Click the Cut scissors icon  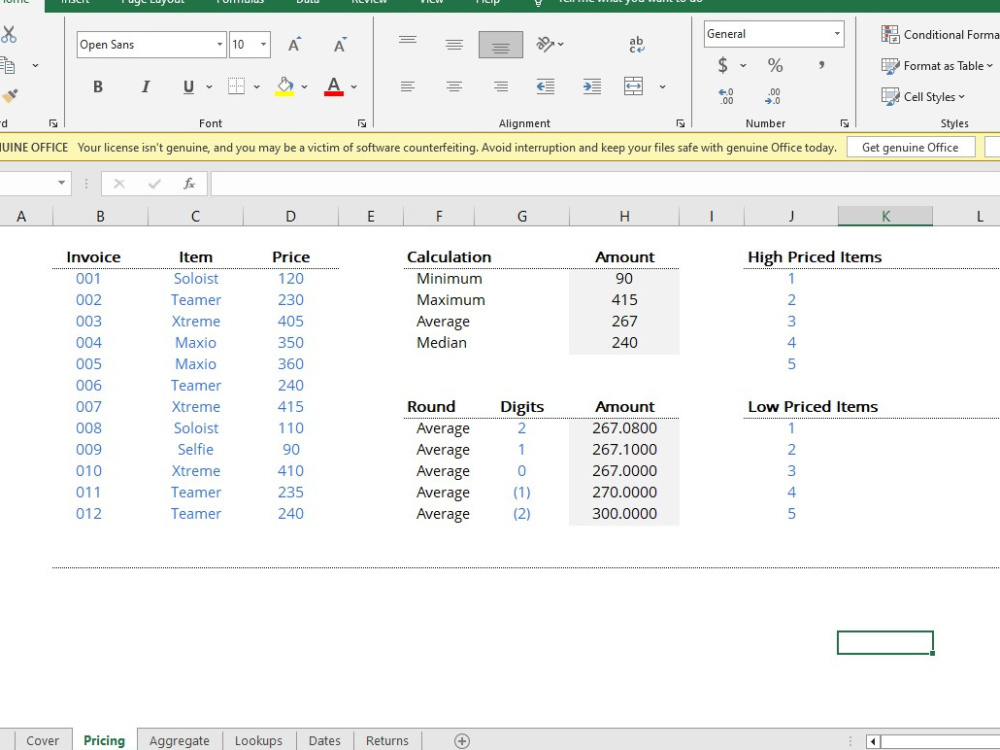point(8,34)
